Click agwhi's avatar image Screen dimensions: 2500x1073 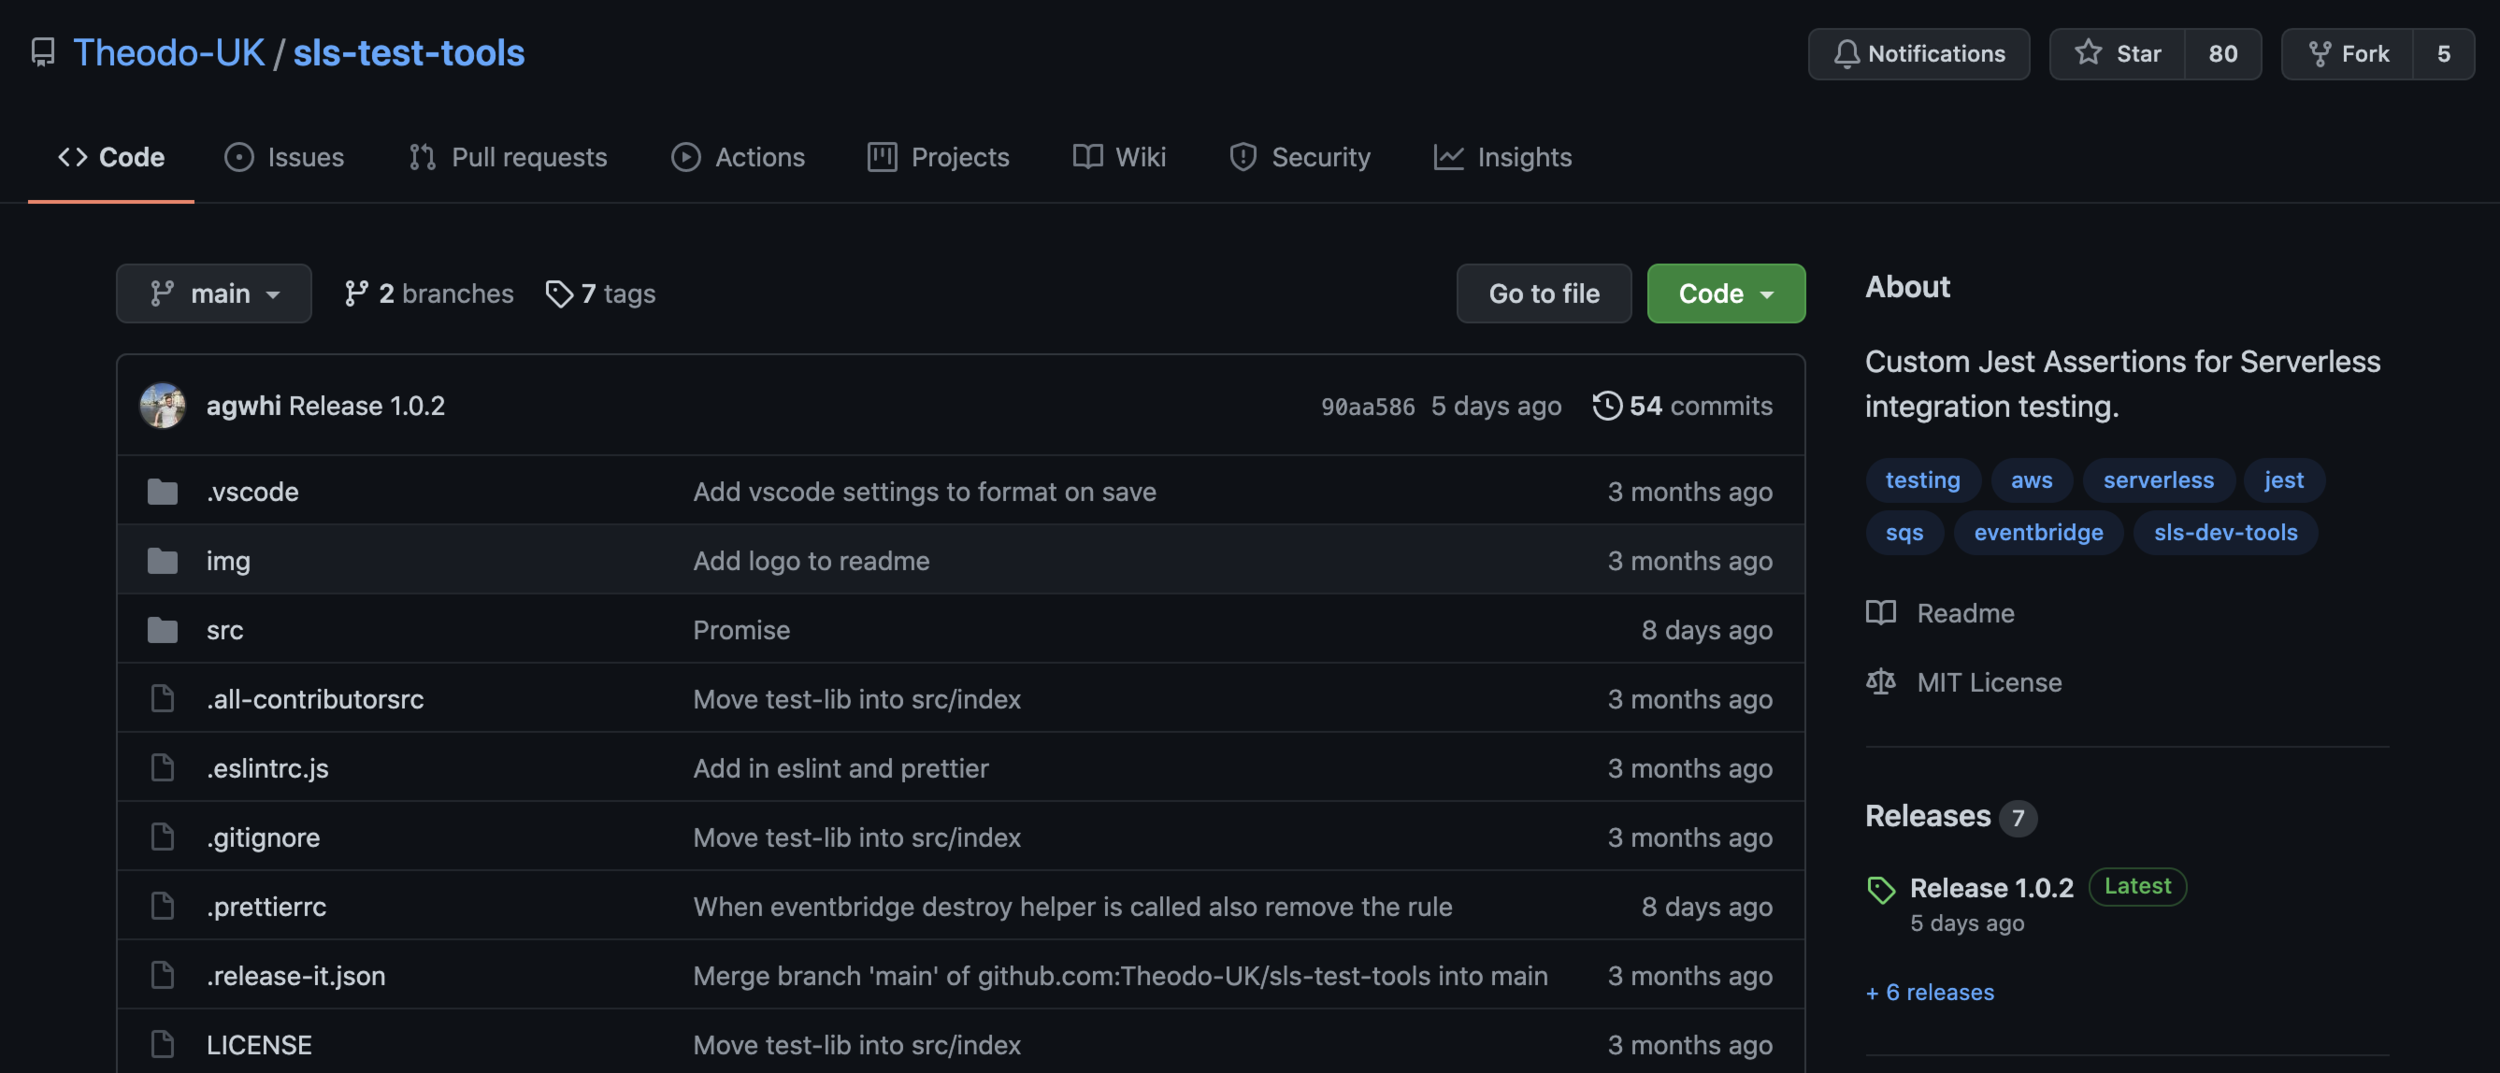tap(162, 405)
